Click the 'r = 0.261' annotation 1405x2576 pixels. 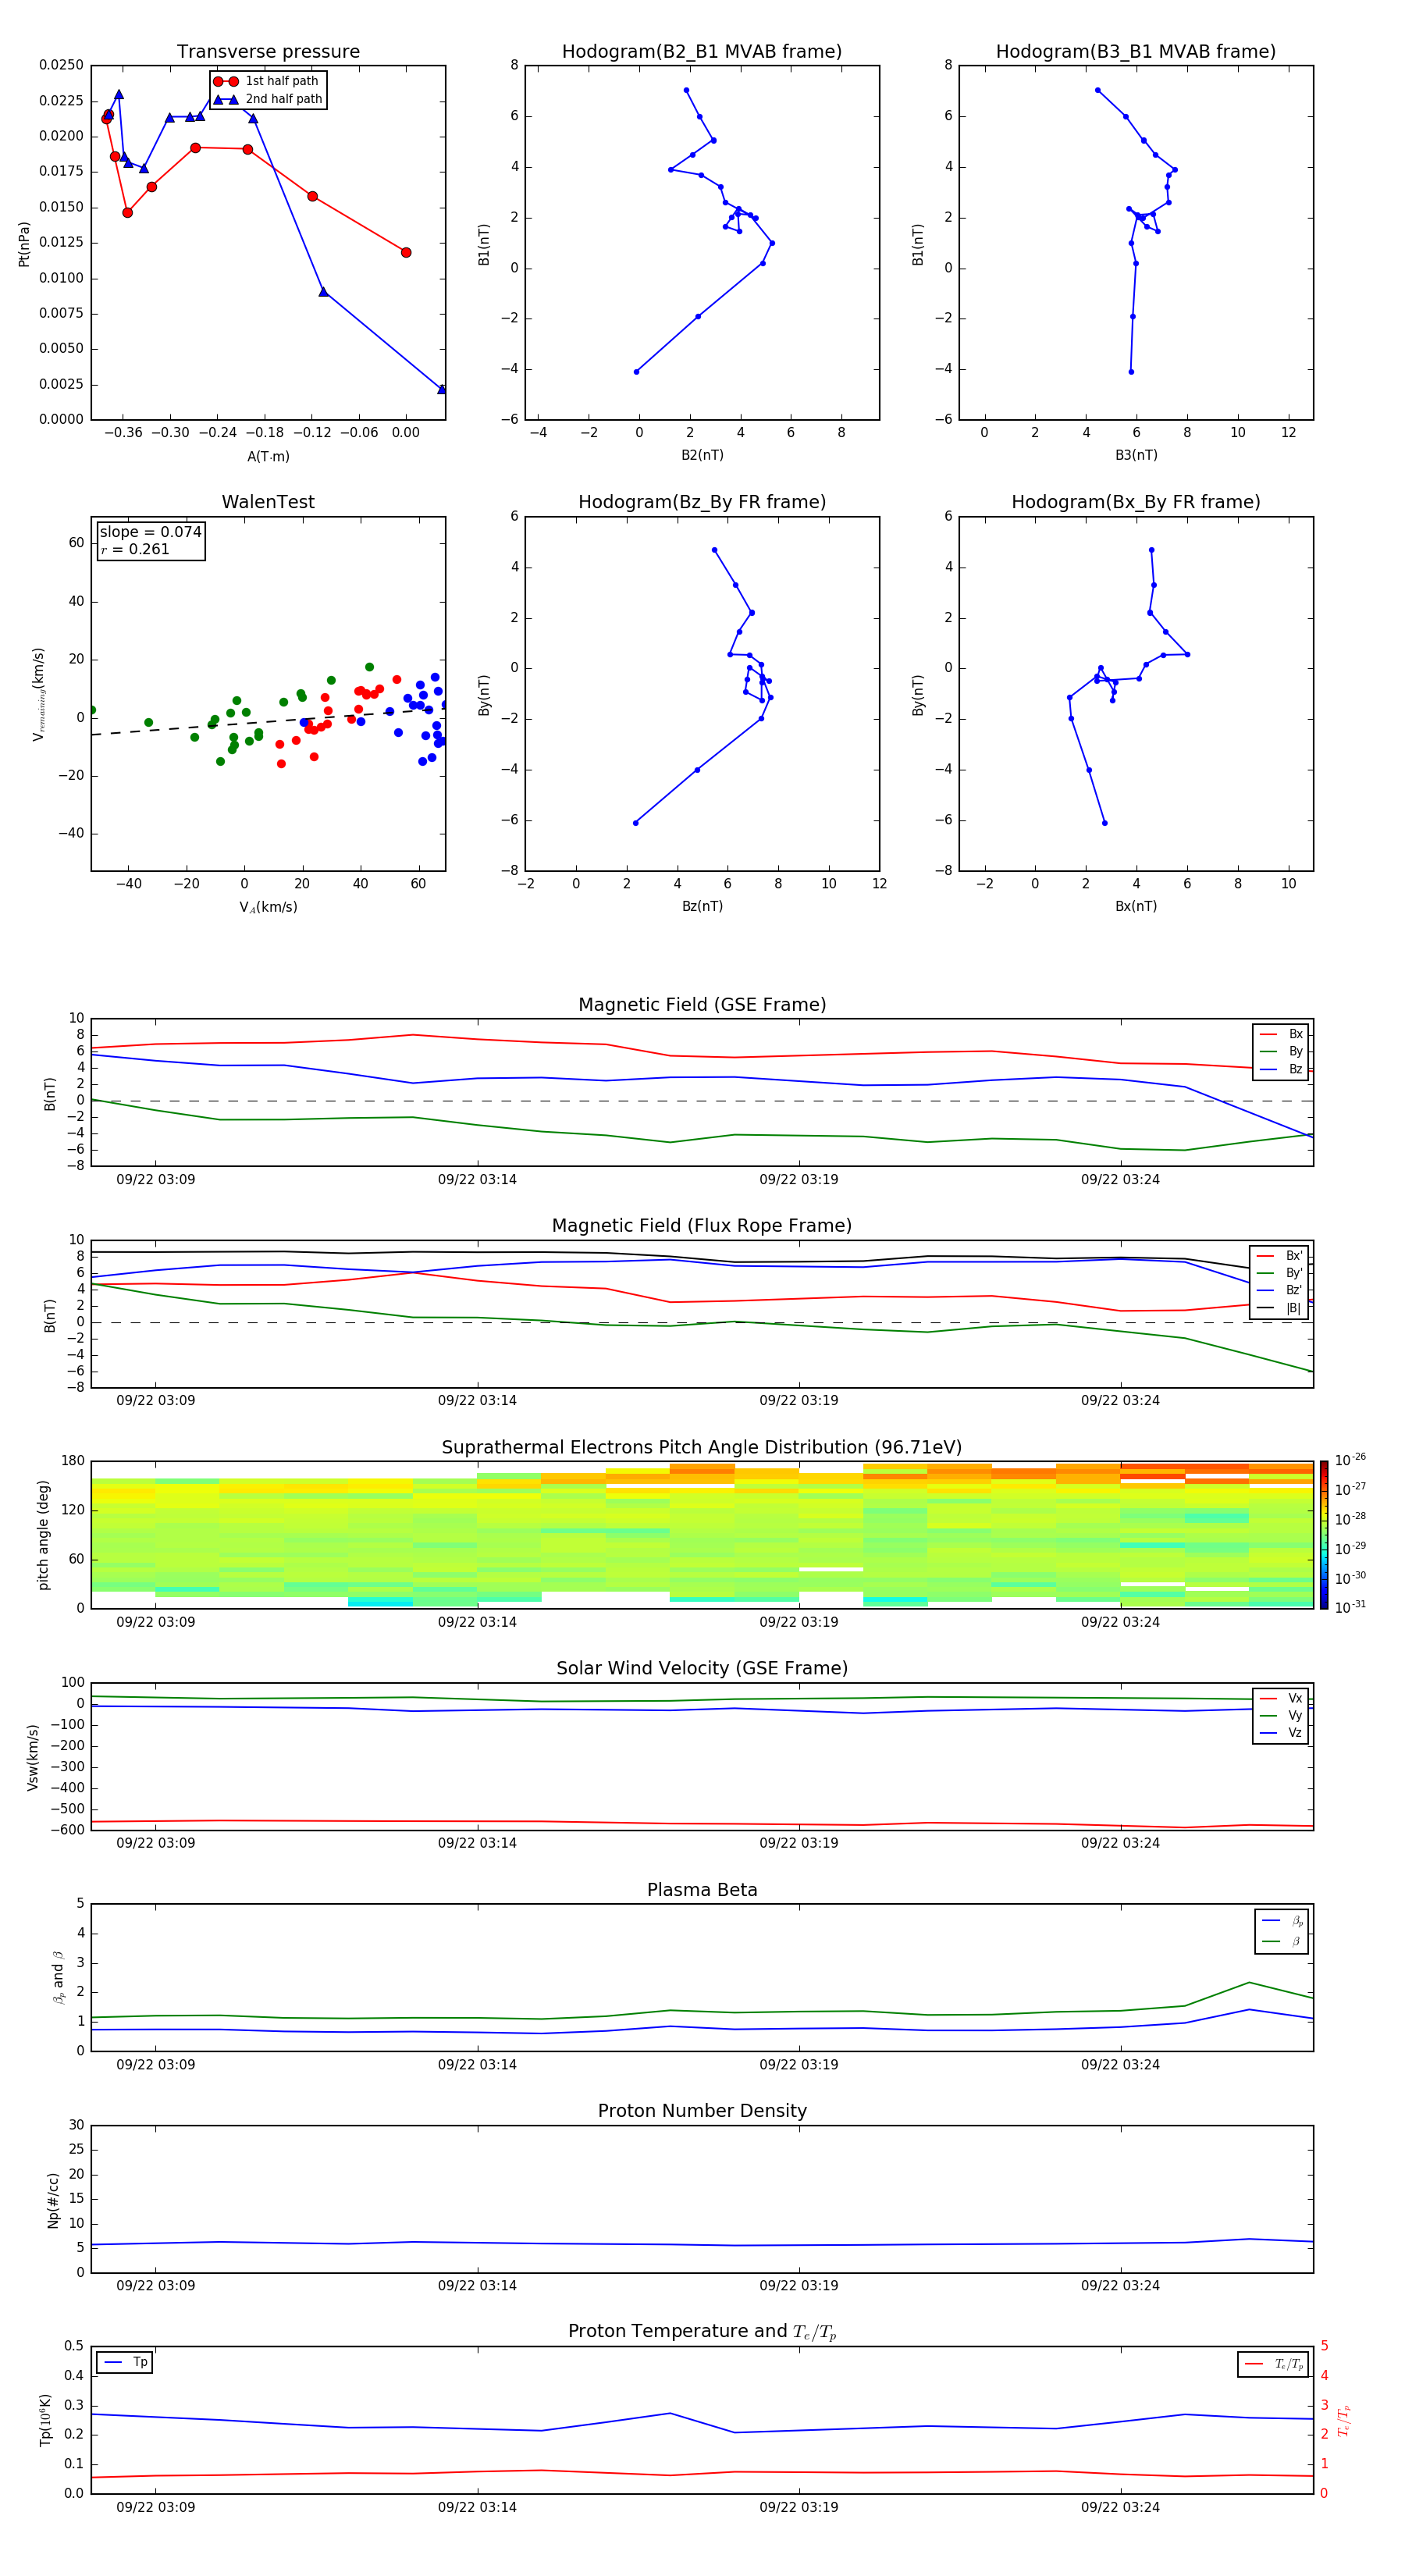pyautogui.click(x=135, y=549)
